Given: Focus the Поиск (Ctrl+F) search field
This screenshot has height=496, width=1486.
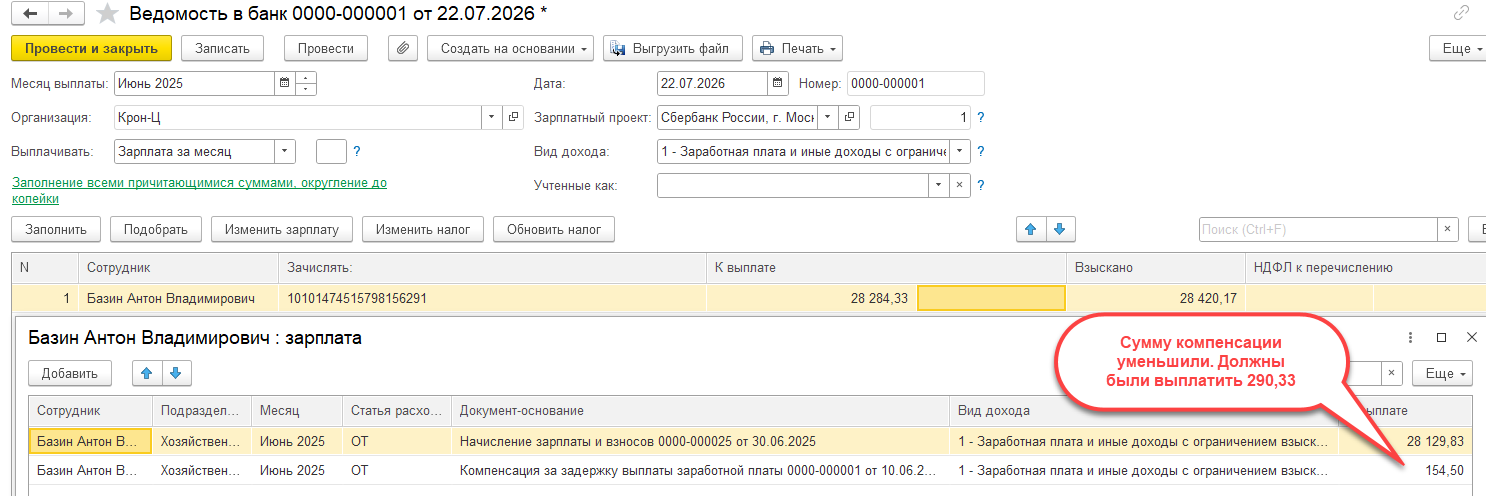Looking at the screenshot, I should pos(1318,230).
